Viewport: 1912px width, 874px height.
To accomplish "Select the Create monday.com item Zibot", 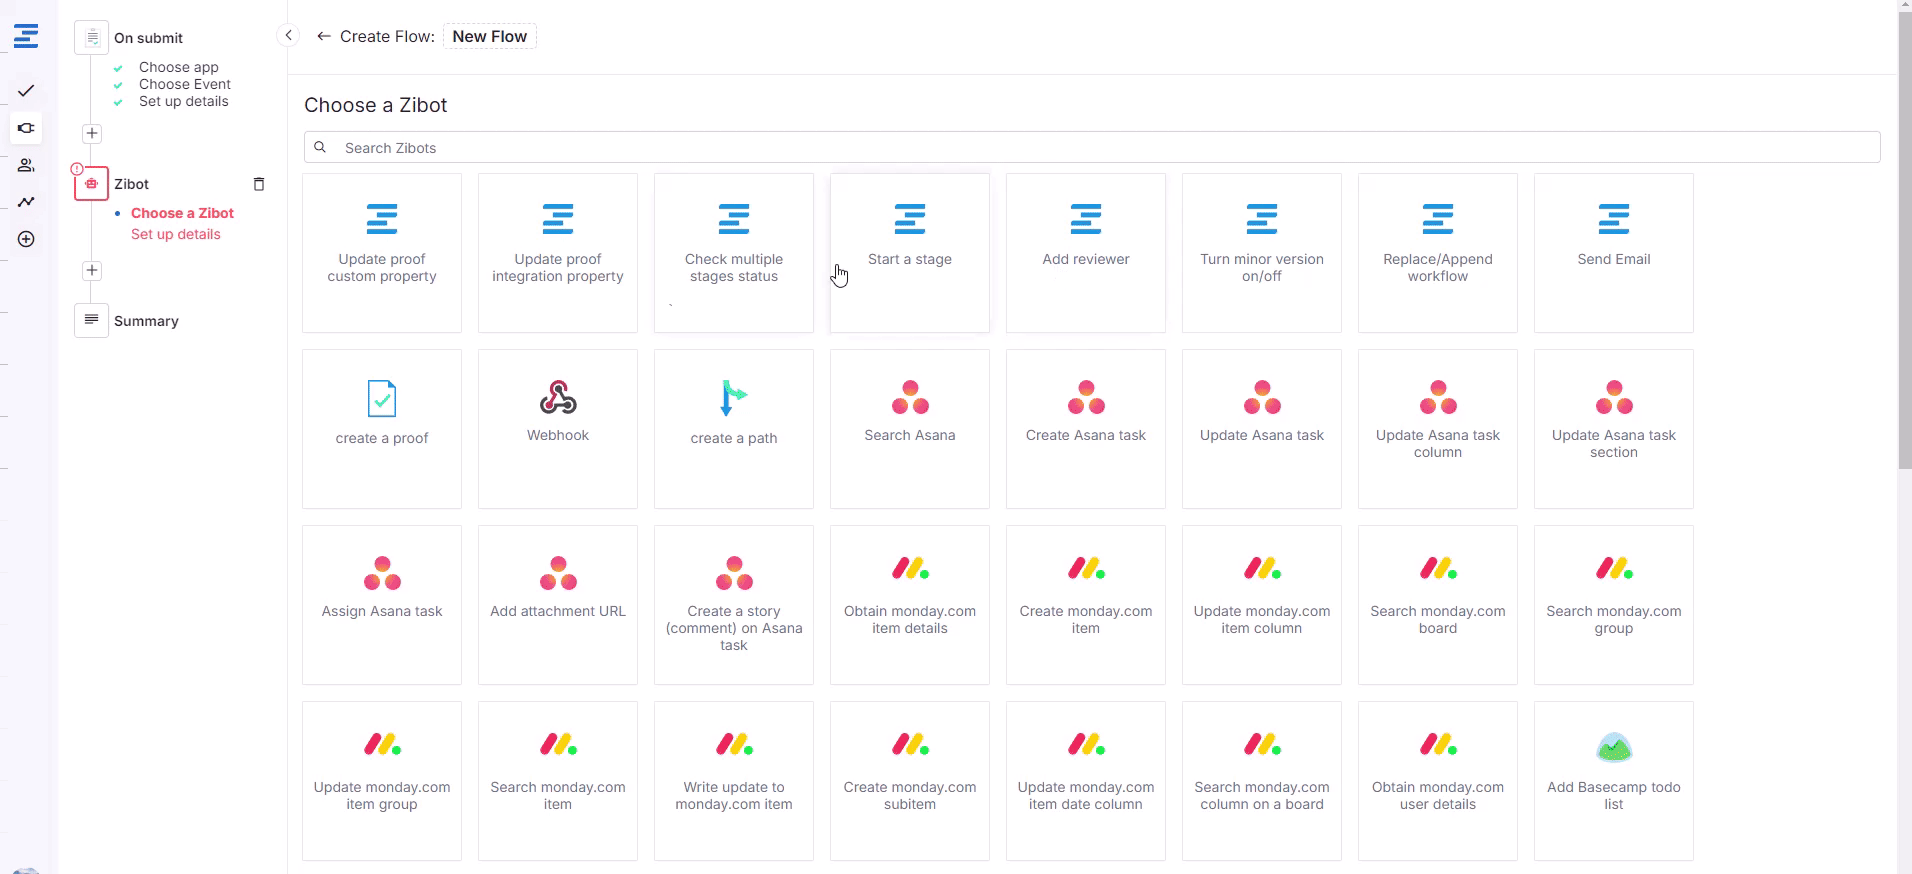I will tap(1086, 605).
